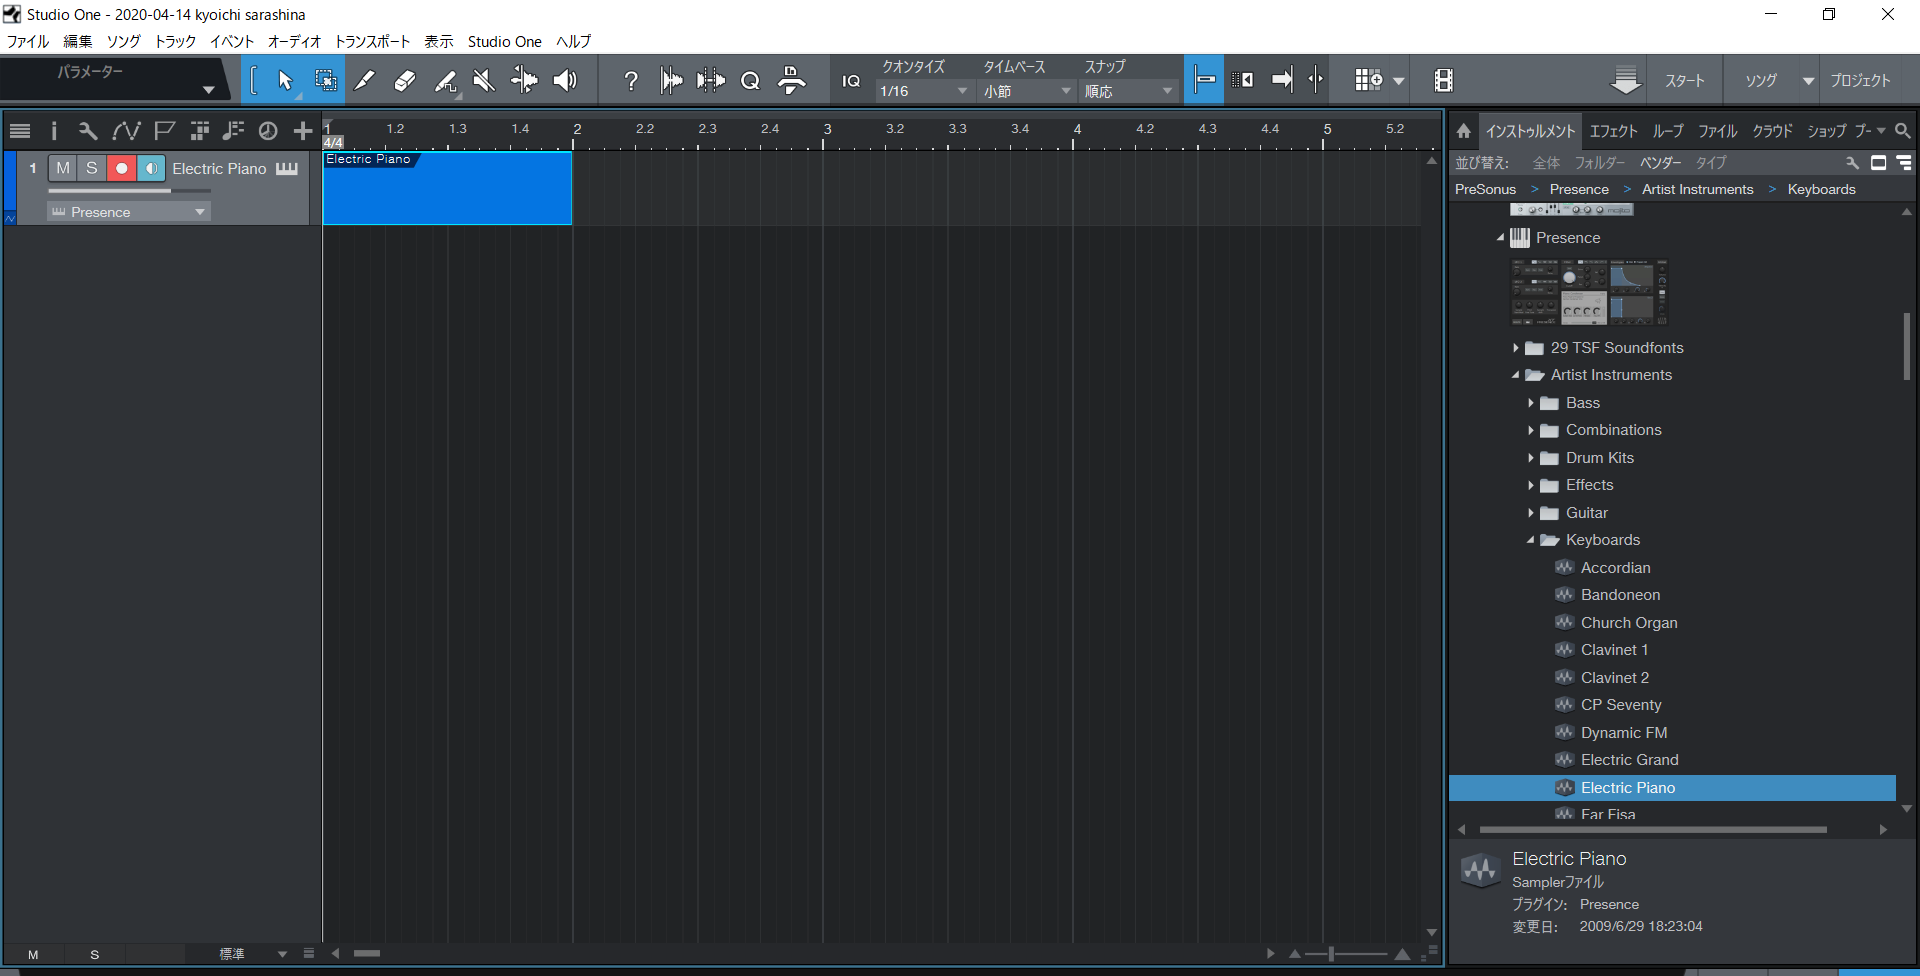Open the track list icon
Screen dimensions: 1920x976
pos(20,131)
